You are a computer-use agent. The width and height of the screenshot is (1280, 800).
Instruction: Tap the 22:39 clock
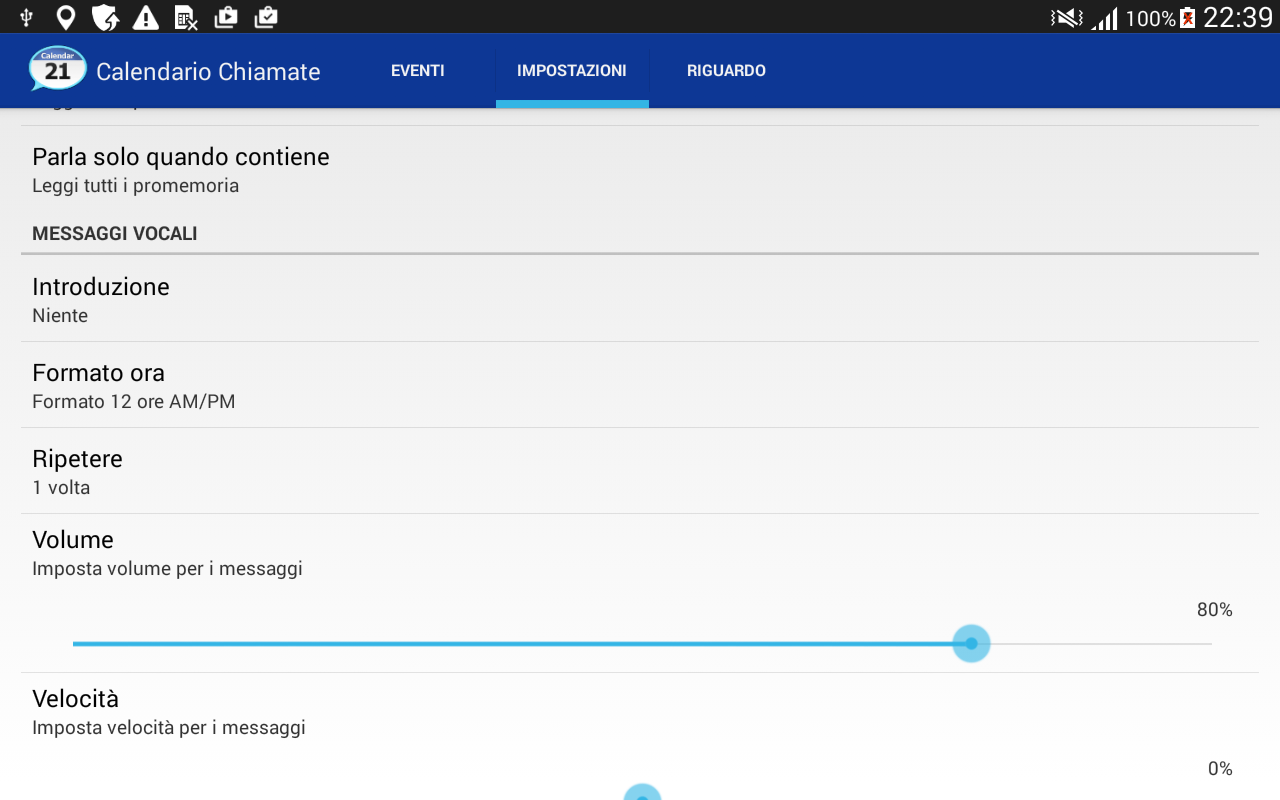pos(1238,18)
